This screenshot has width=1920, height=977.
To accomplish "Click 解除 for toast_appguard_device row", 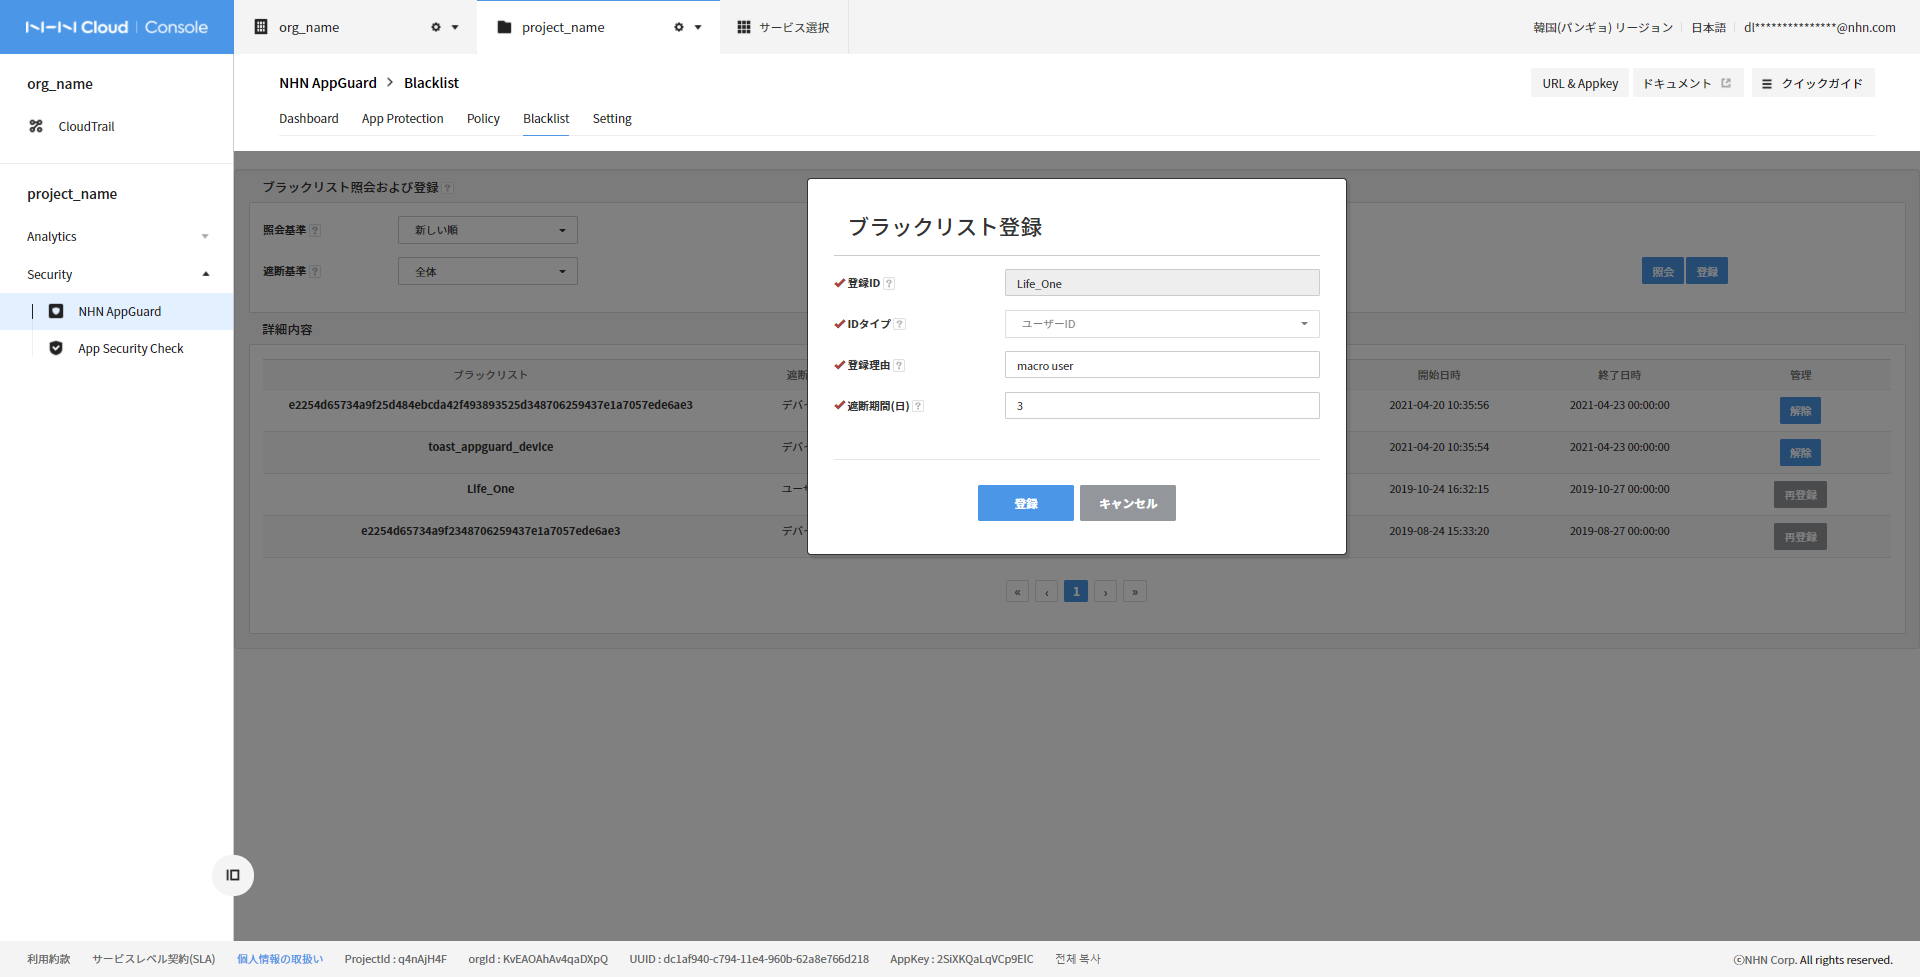I will [x=1800, y=453].
